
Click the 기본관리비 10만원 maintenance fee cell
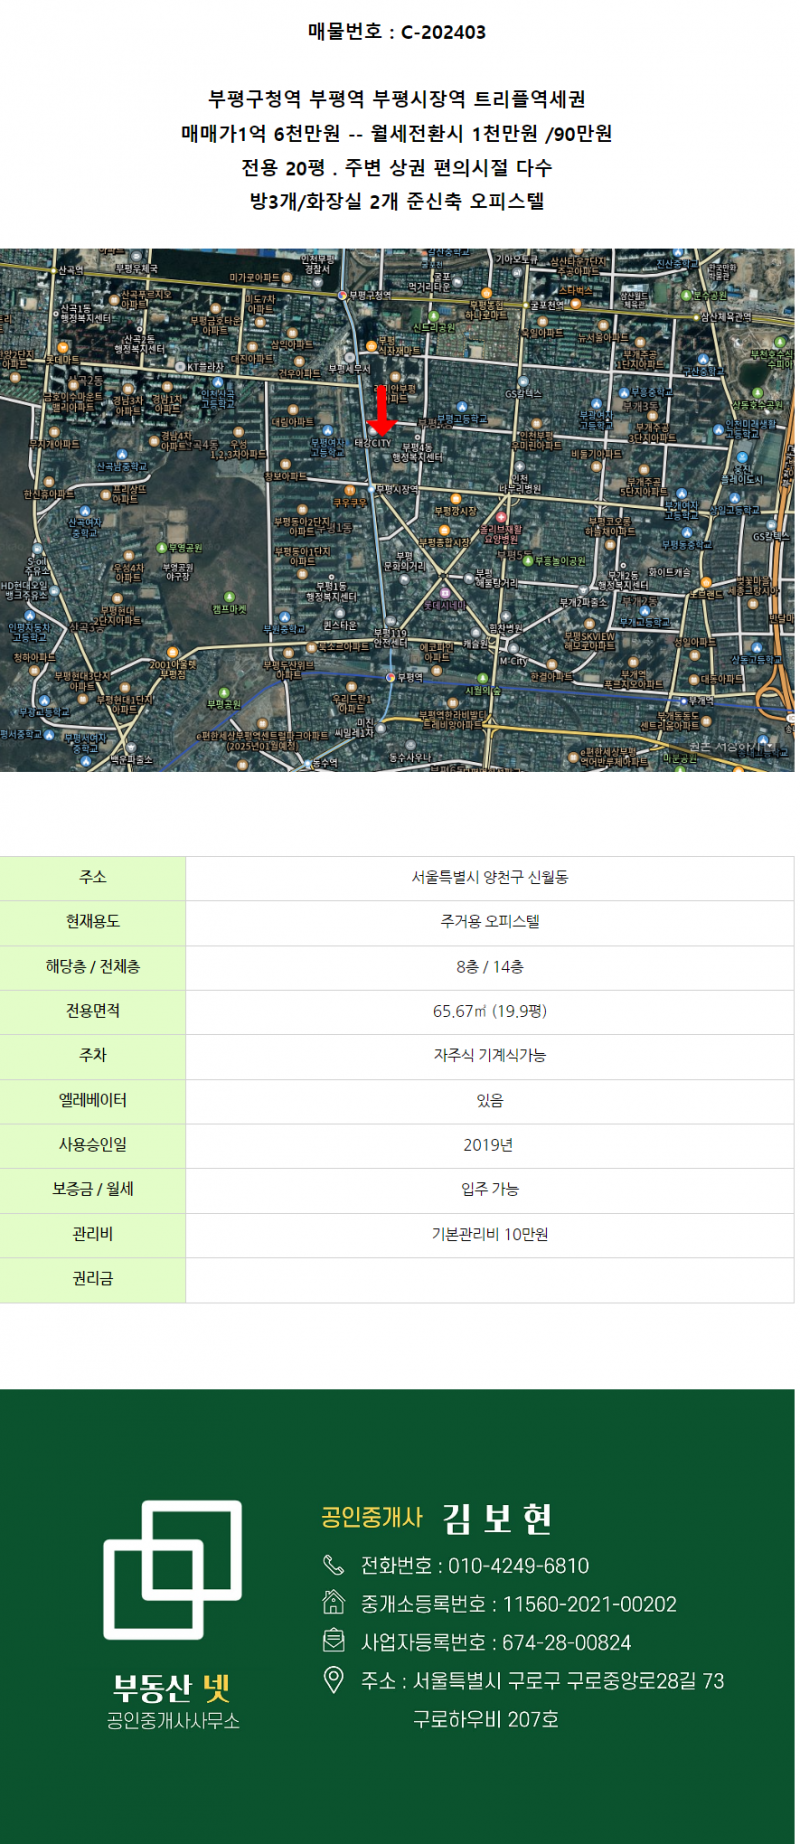489,1234
